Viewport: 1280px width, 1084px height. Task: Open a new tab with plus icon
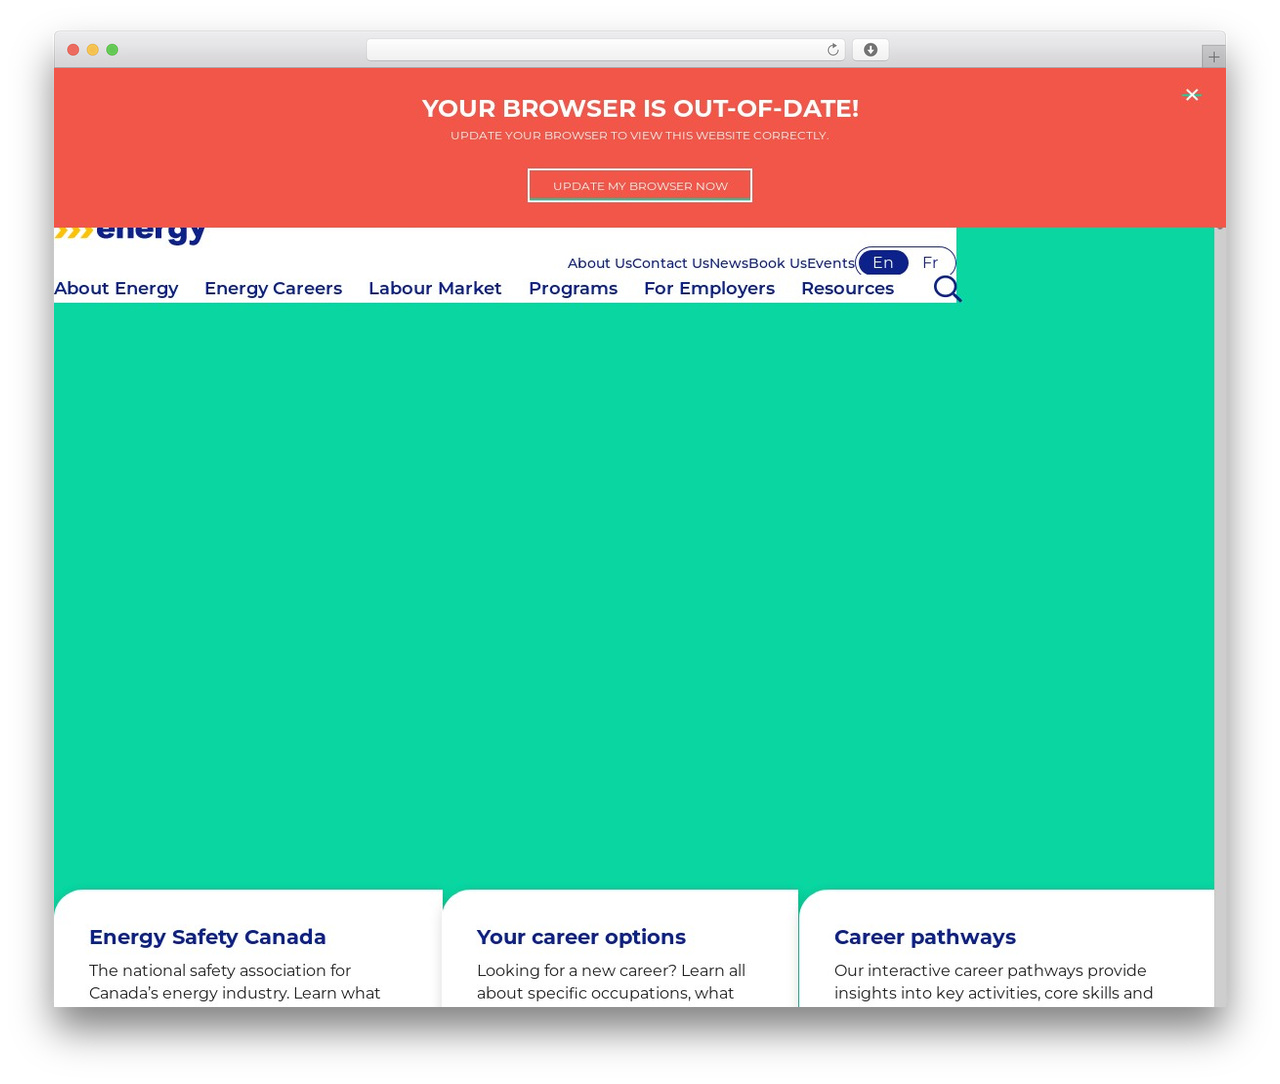tap(1213, 57)
